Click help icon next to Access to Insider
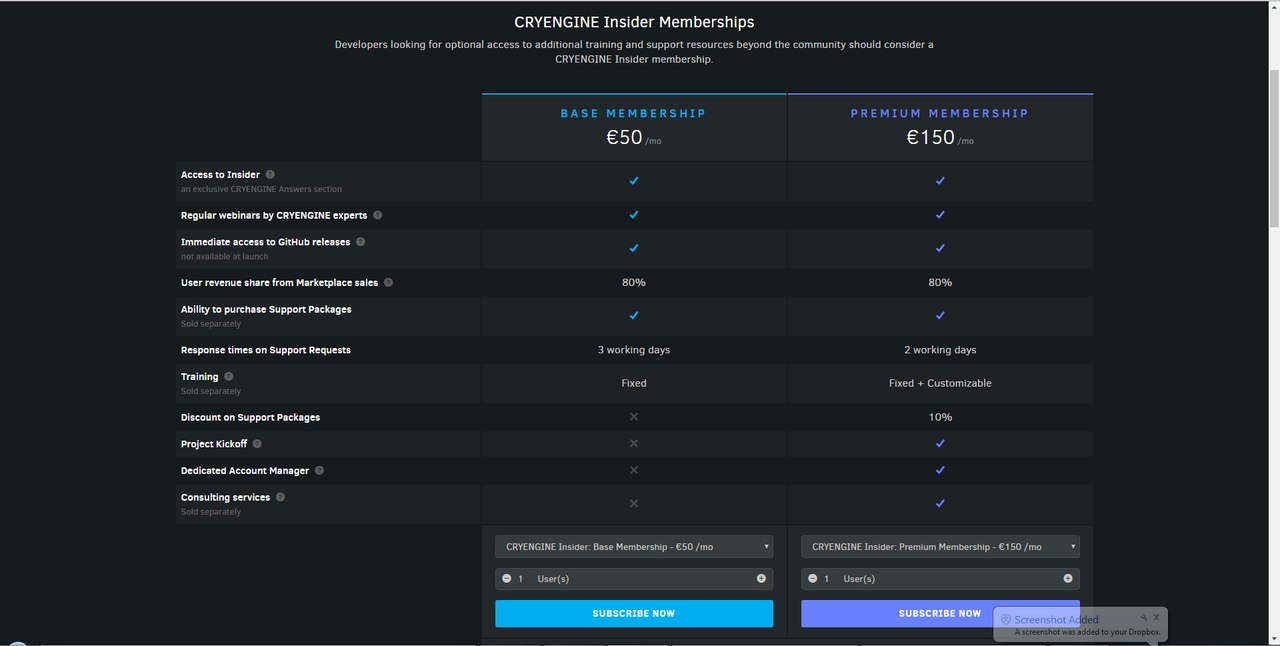Viewport: 1280px width, 646px height. coord(270,174)
